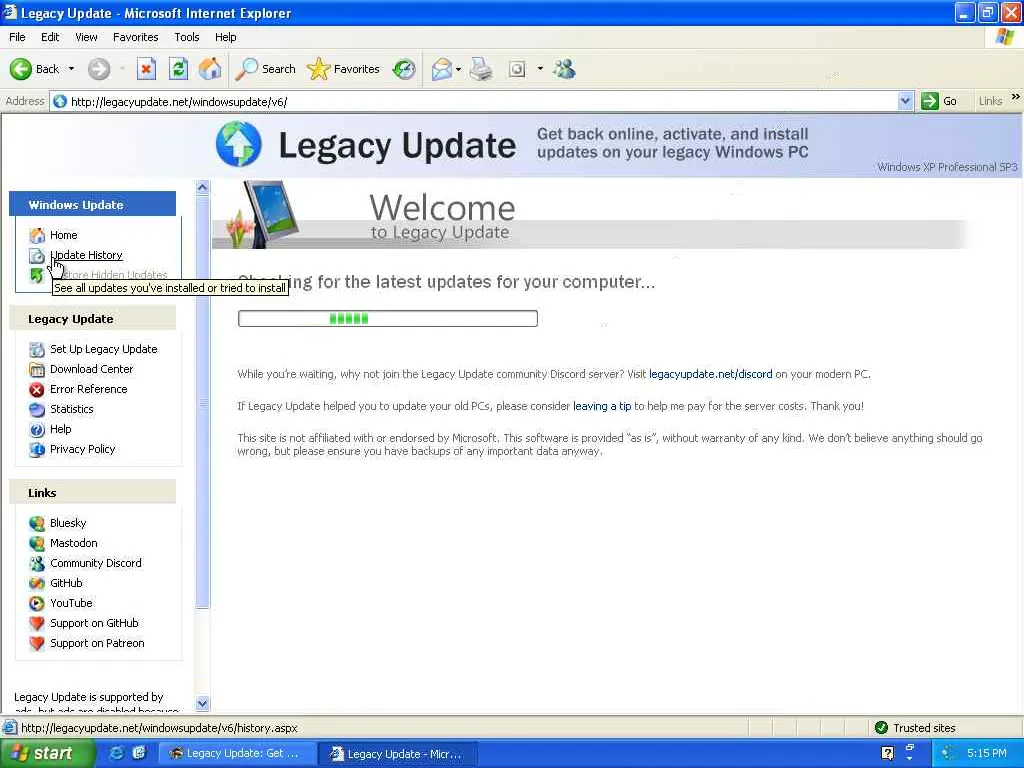The image size is (1024, 768).
Task: Click the Print toolbar icon
Action: click(x=481, y=69)
